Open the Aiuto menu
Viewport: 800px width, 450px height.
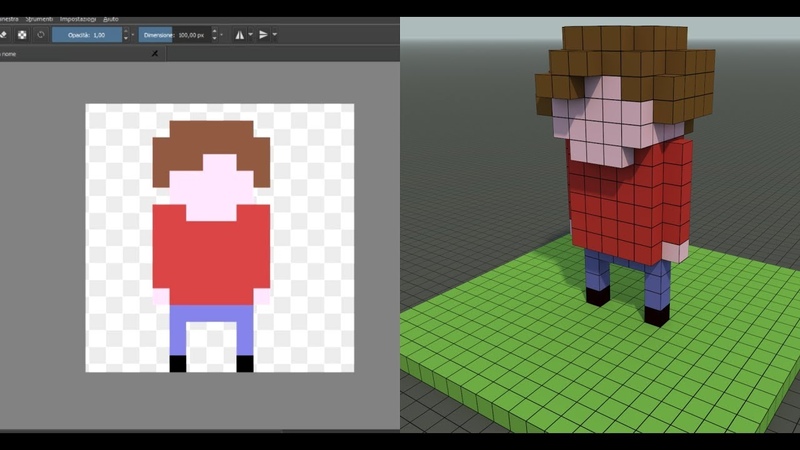click(111, 19)
